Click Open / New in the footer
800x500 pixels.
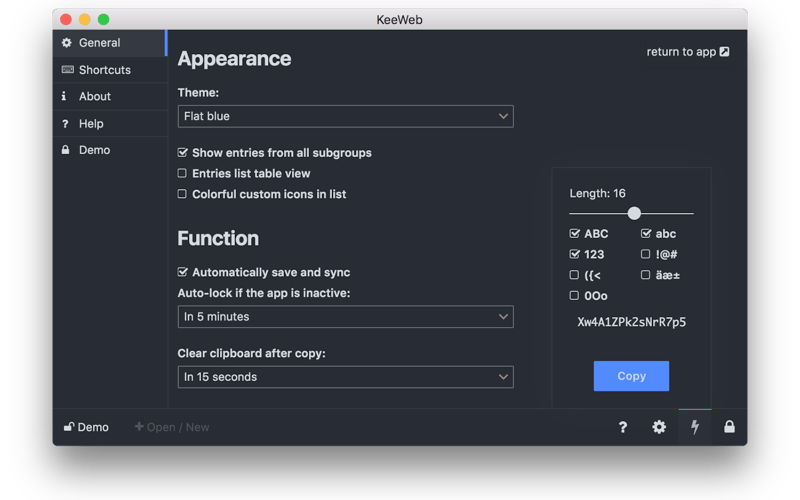coord(172,427)
